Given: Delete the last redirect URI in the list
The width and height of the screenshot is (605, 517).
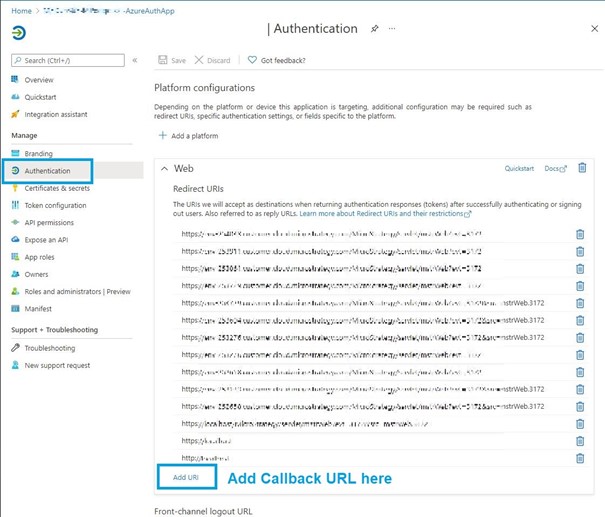Looking at the screenshot, I should pyautogui.click(x=580, y=458).
